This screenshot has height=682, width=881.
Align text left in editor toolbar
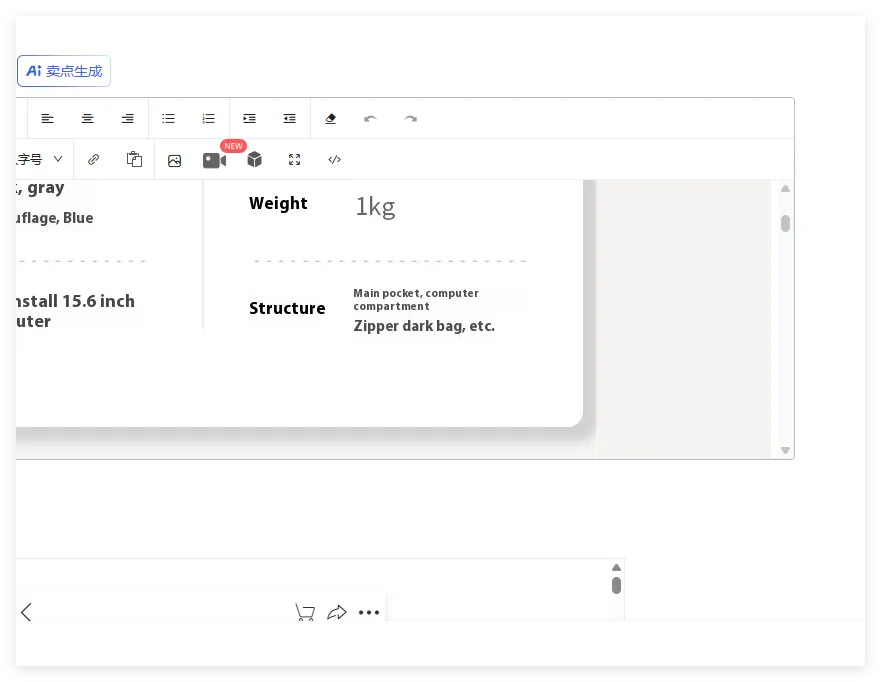tap(47, 119)
